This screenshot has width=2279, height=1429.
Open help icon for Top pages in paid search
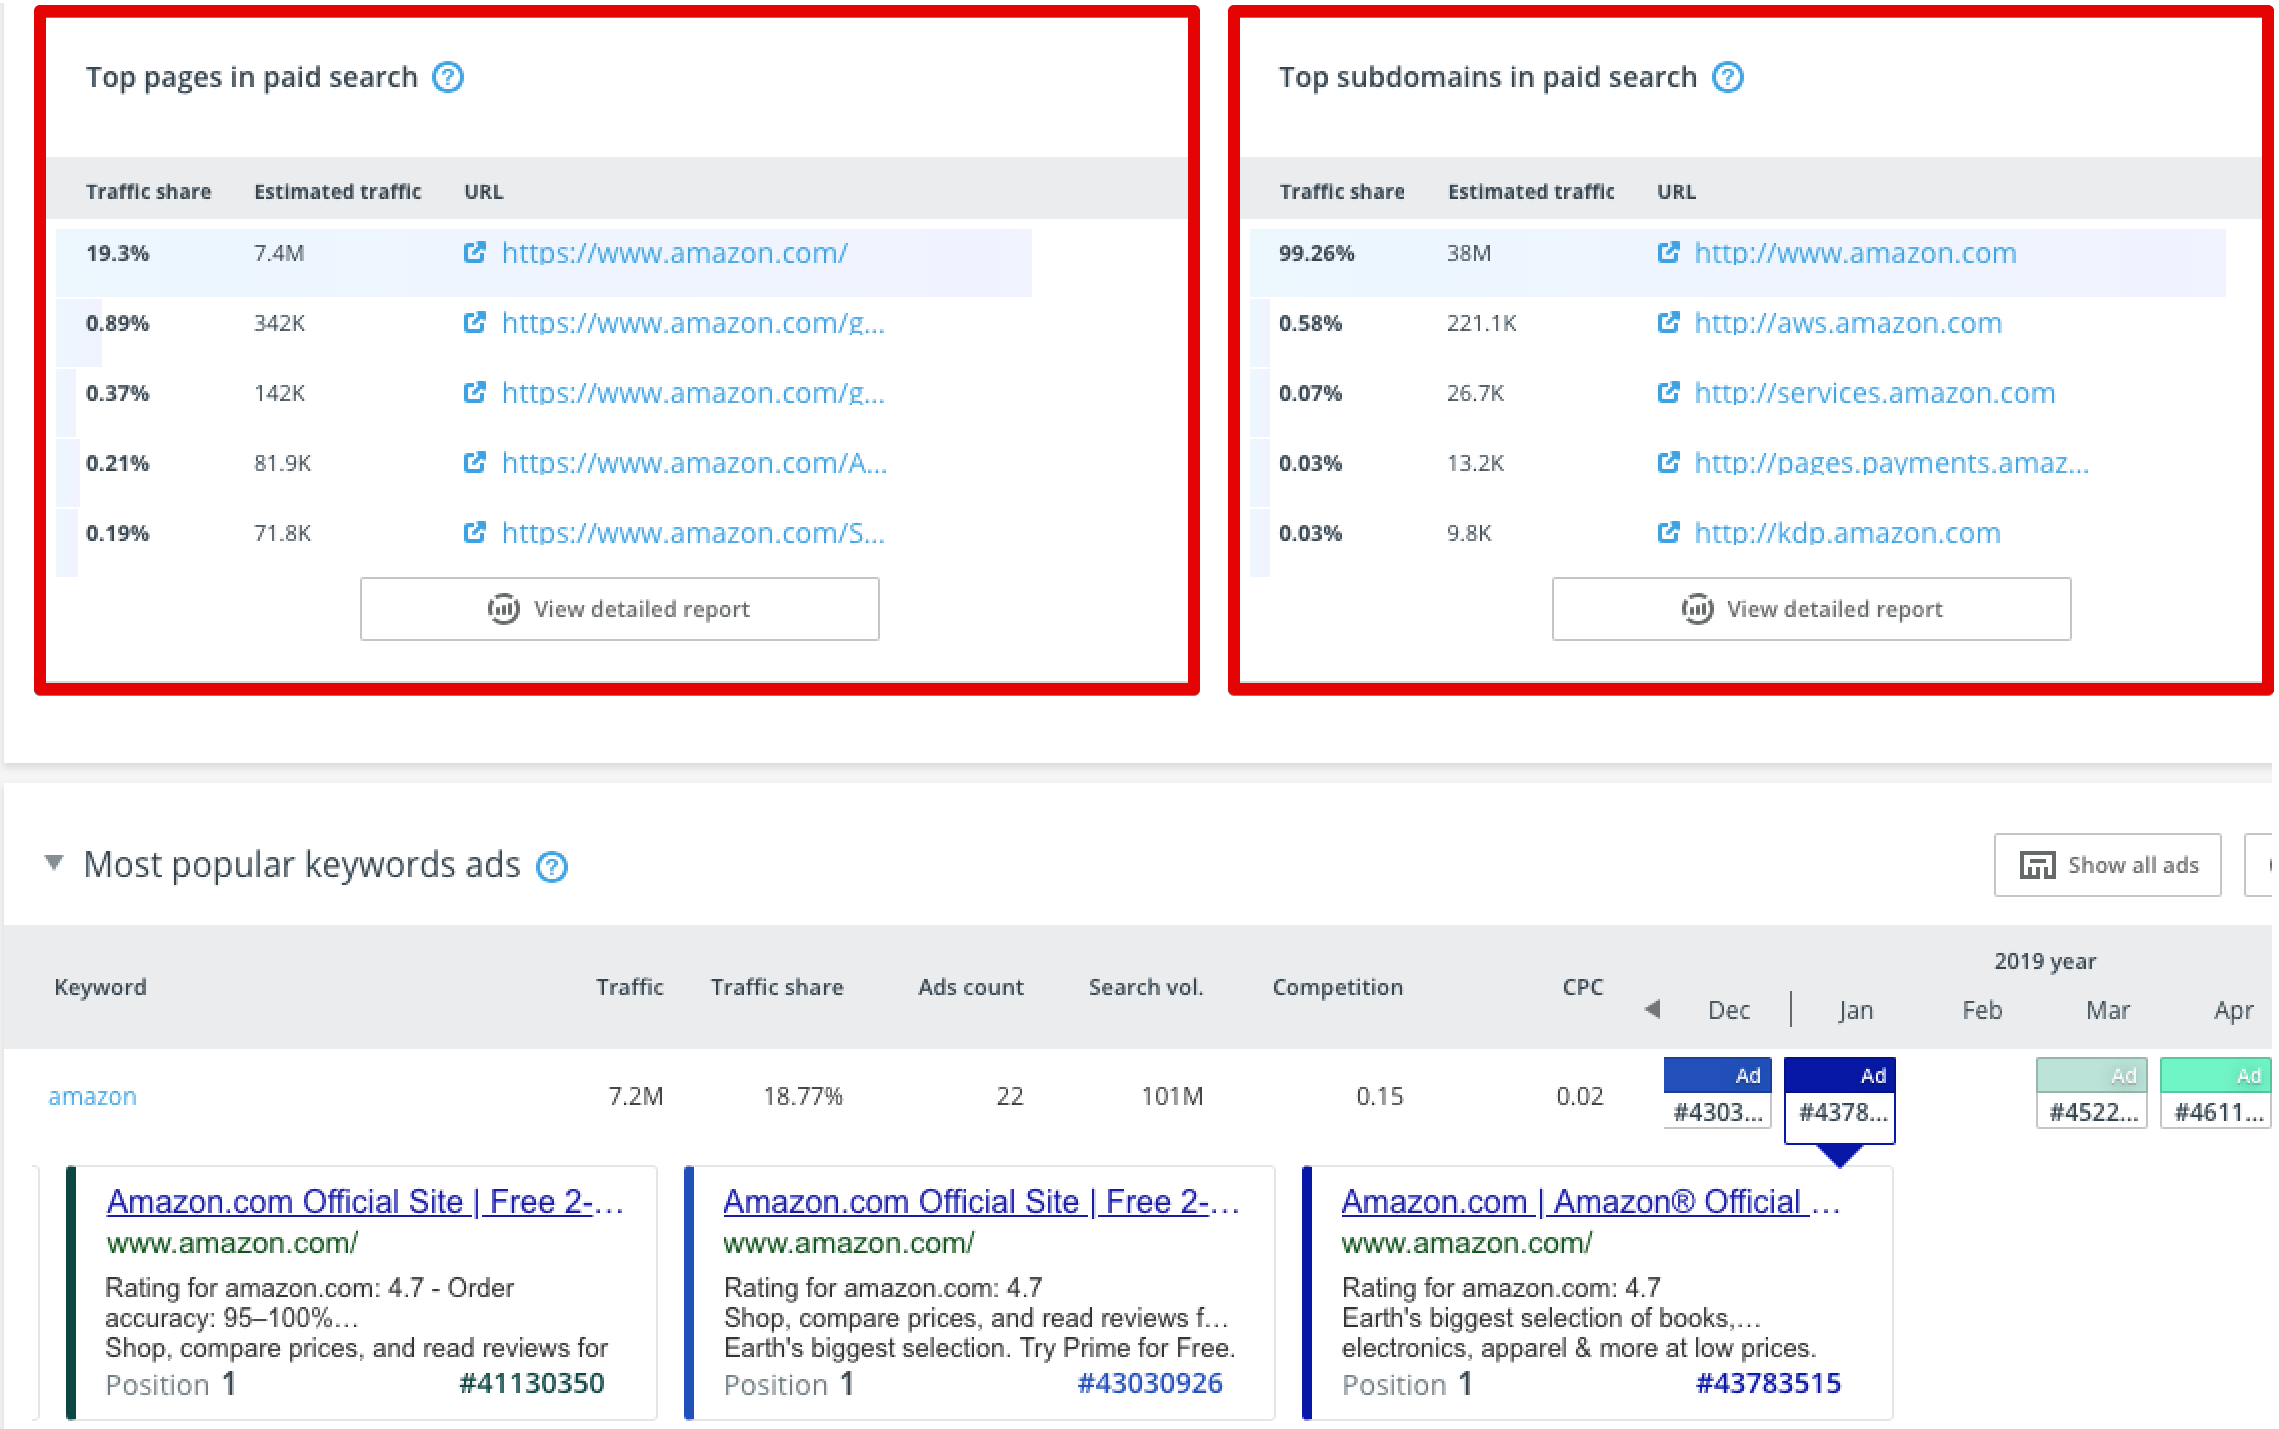click(448, 77)
